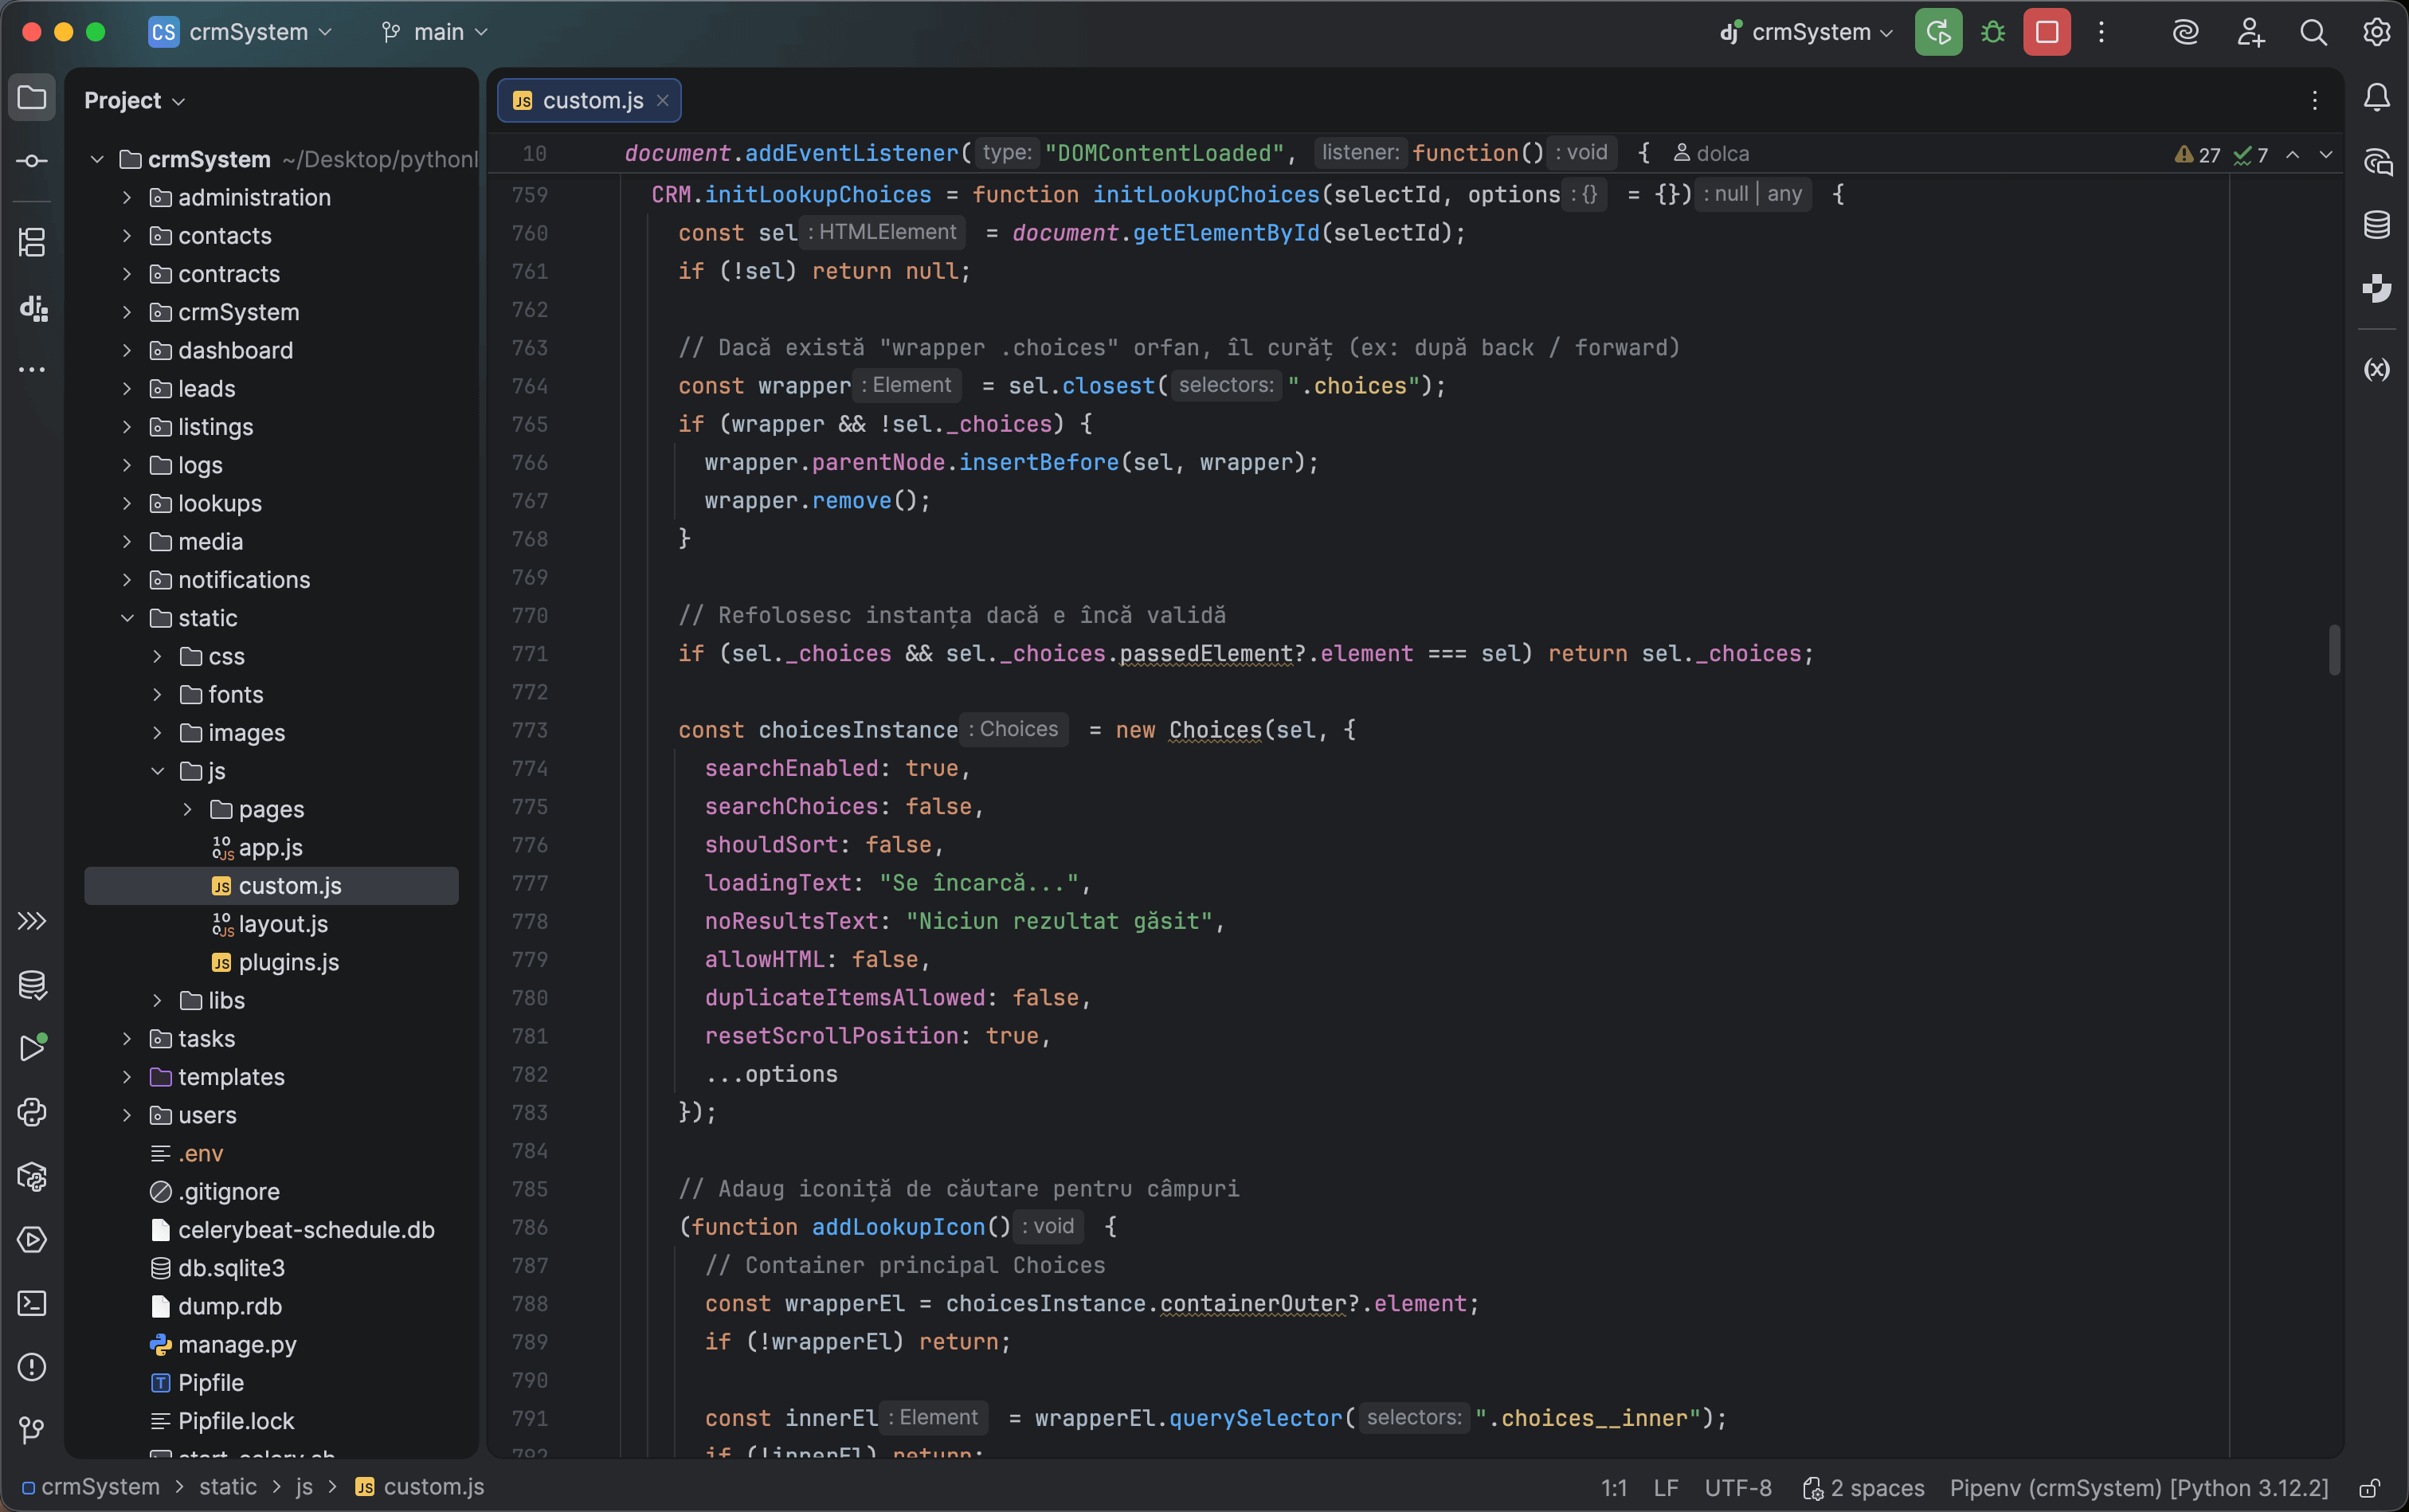Show the notifications bell panel
The height and width of the screenshot is (1512, 2409).
point(2377,97)
